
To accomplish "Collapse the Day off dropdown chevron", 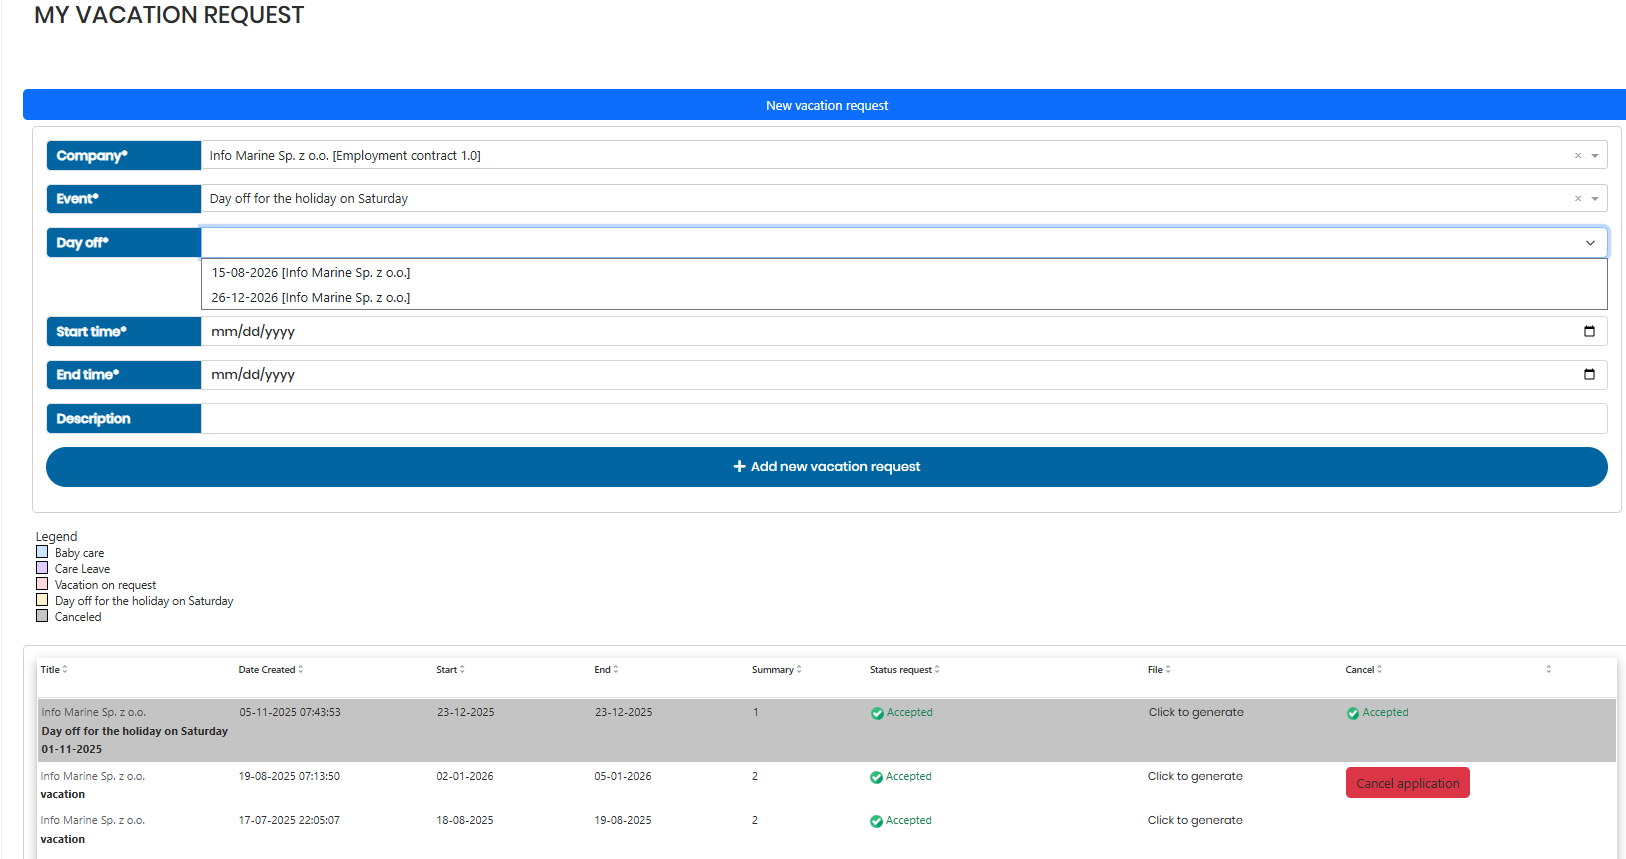I will click(1590, 243).
